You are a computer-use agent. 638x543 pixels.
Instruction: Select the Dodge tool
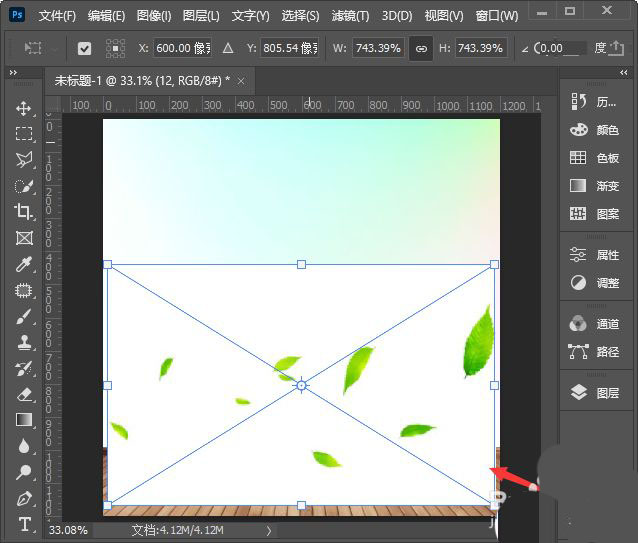(x=24, y=472)
